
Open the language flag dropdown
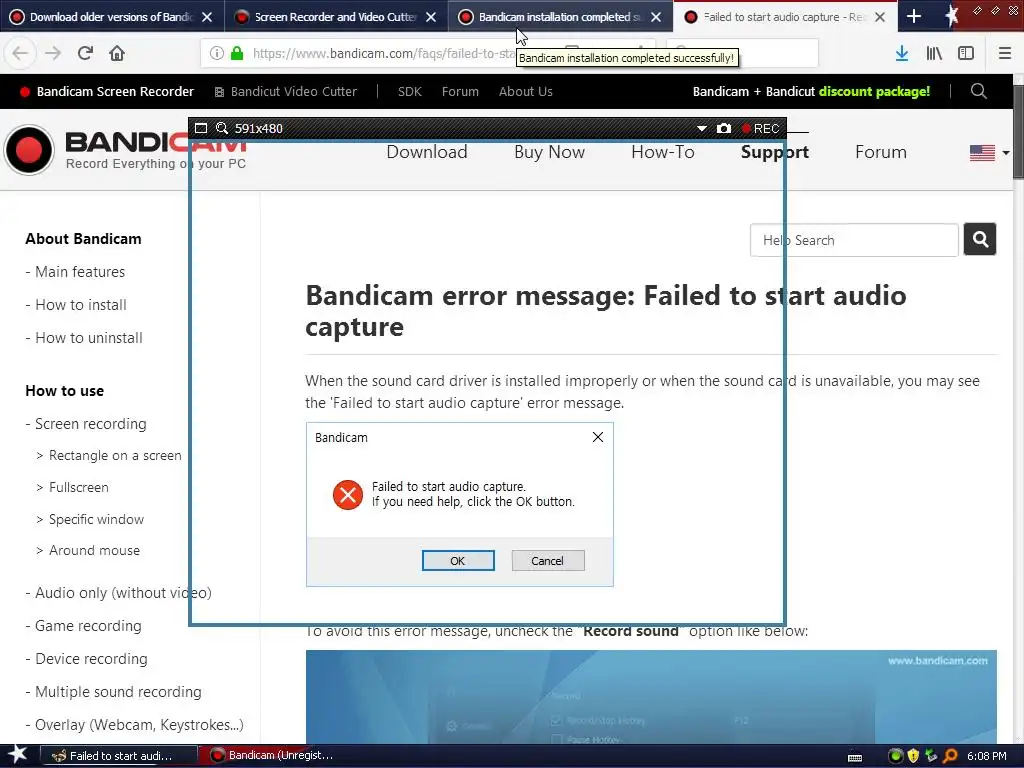[990, 153]
